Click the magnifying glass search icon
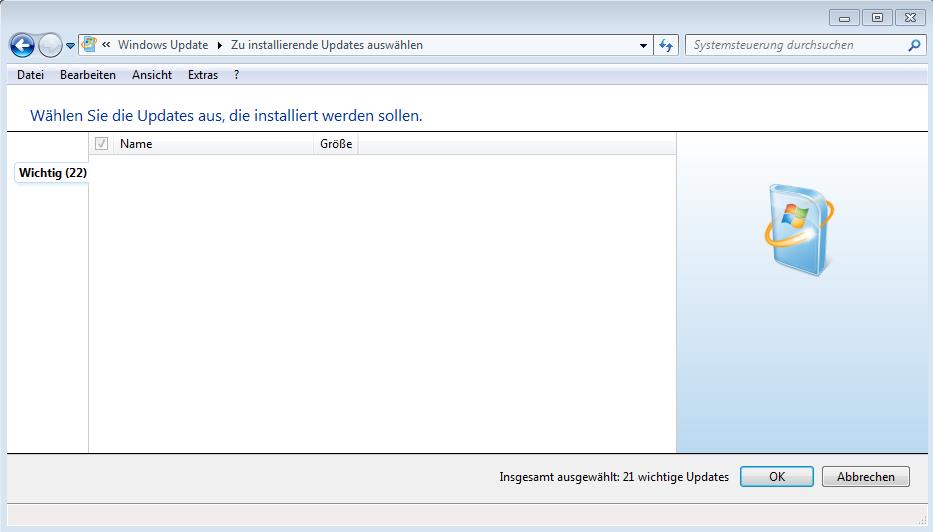This screenshot has width=933, height=532. (x=915, y=45)
